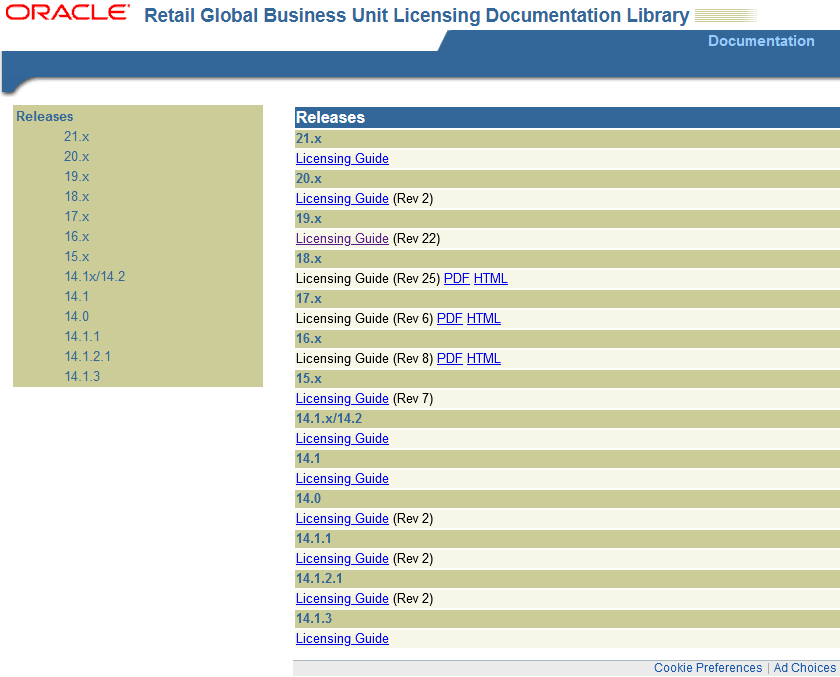Select 17.x in the Releases sidebar
Viewport: 840px width, 677px height.
click(76, 216)
